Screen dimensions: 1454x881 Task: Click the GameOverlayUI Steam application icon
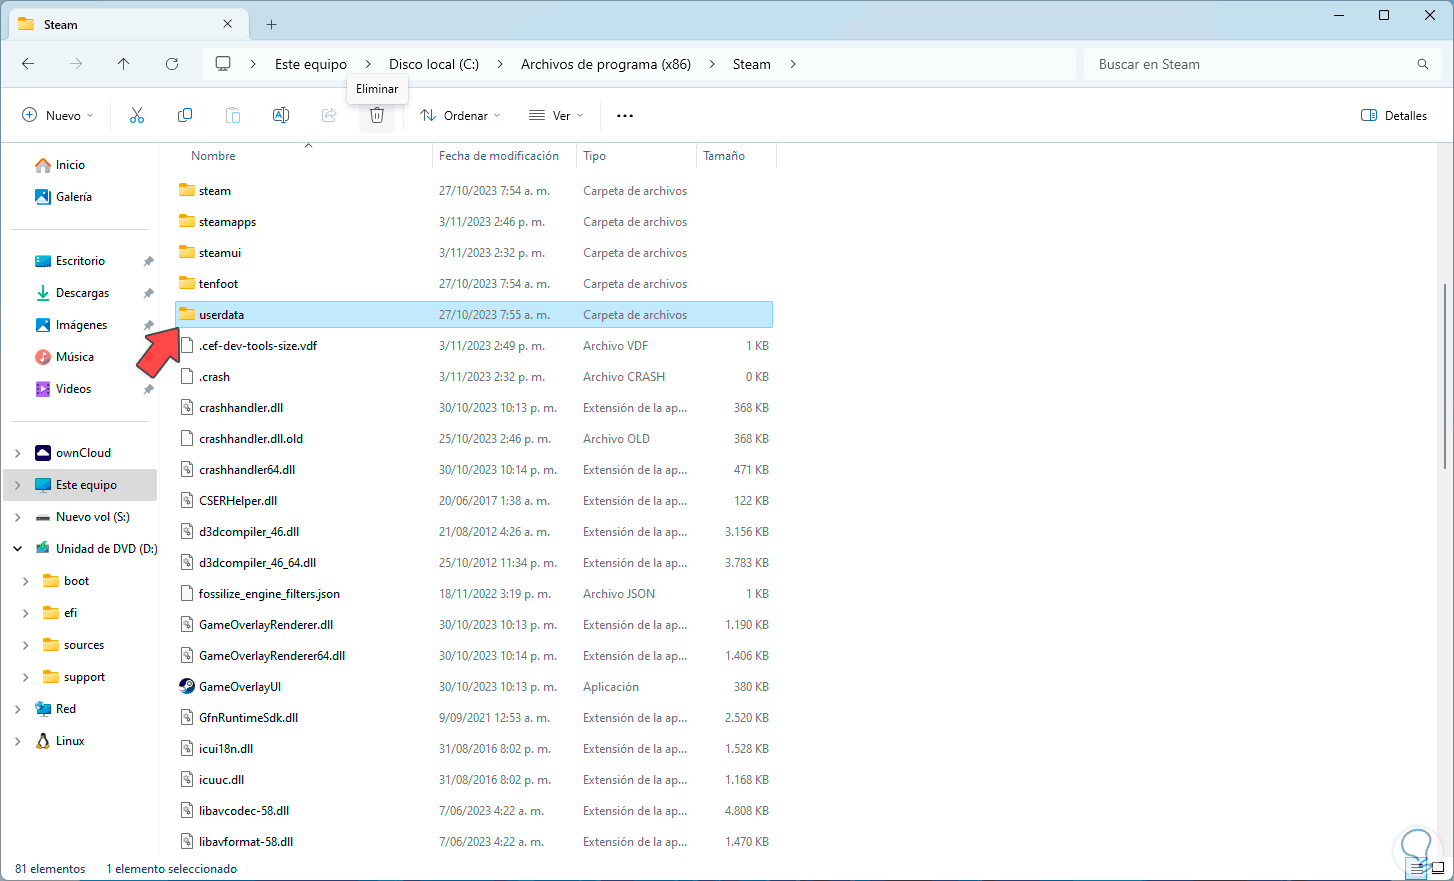(187, 687)
